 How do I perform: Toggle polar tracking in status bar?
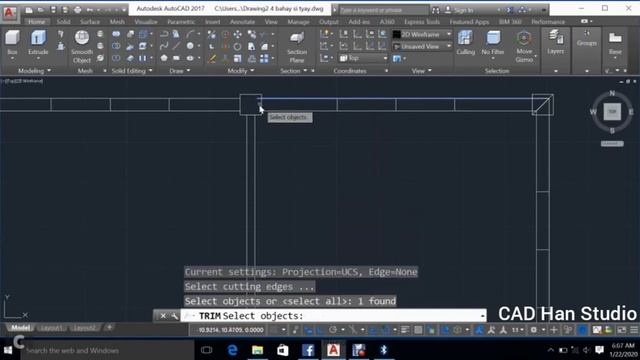[x=333, y=330]
